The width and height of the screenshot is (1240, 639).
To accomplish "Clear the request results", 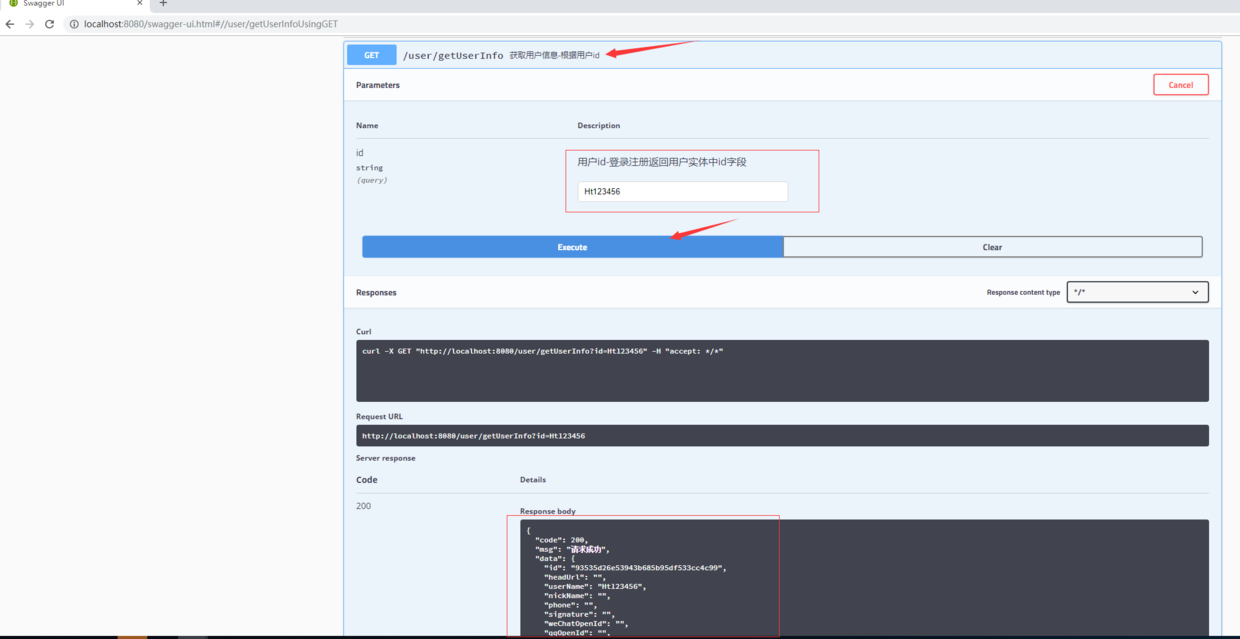I will pyautogui.click(x=992, y=247).
